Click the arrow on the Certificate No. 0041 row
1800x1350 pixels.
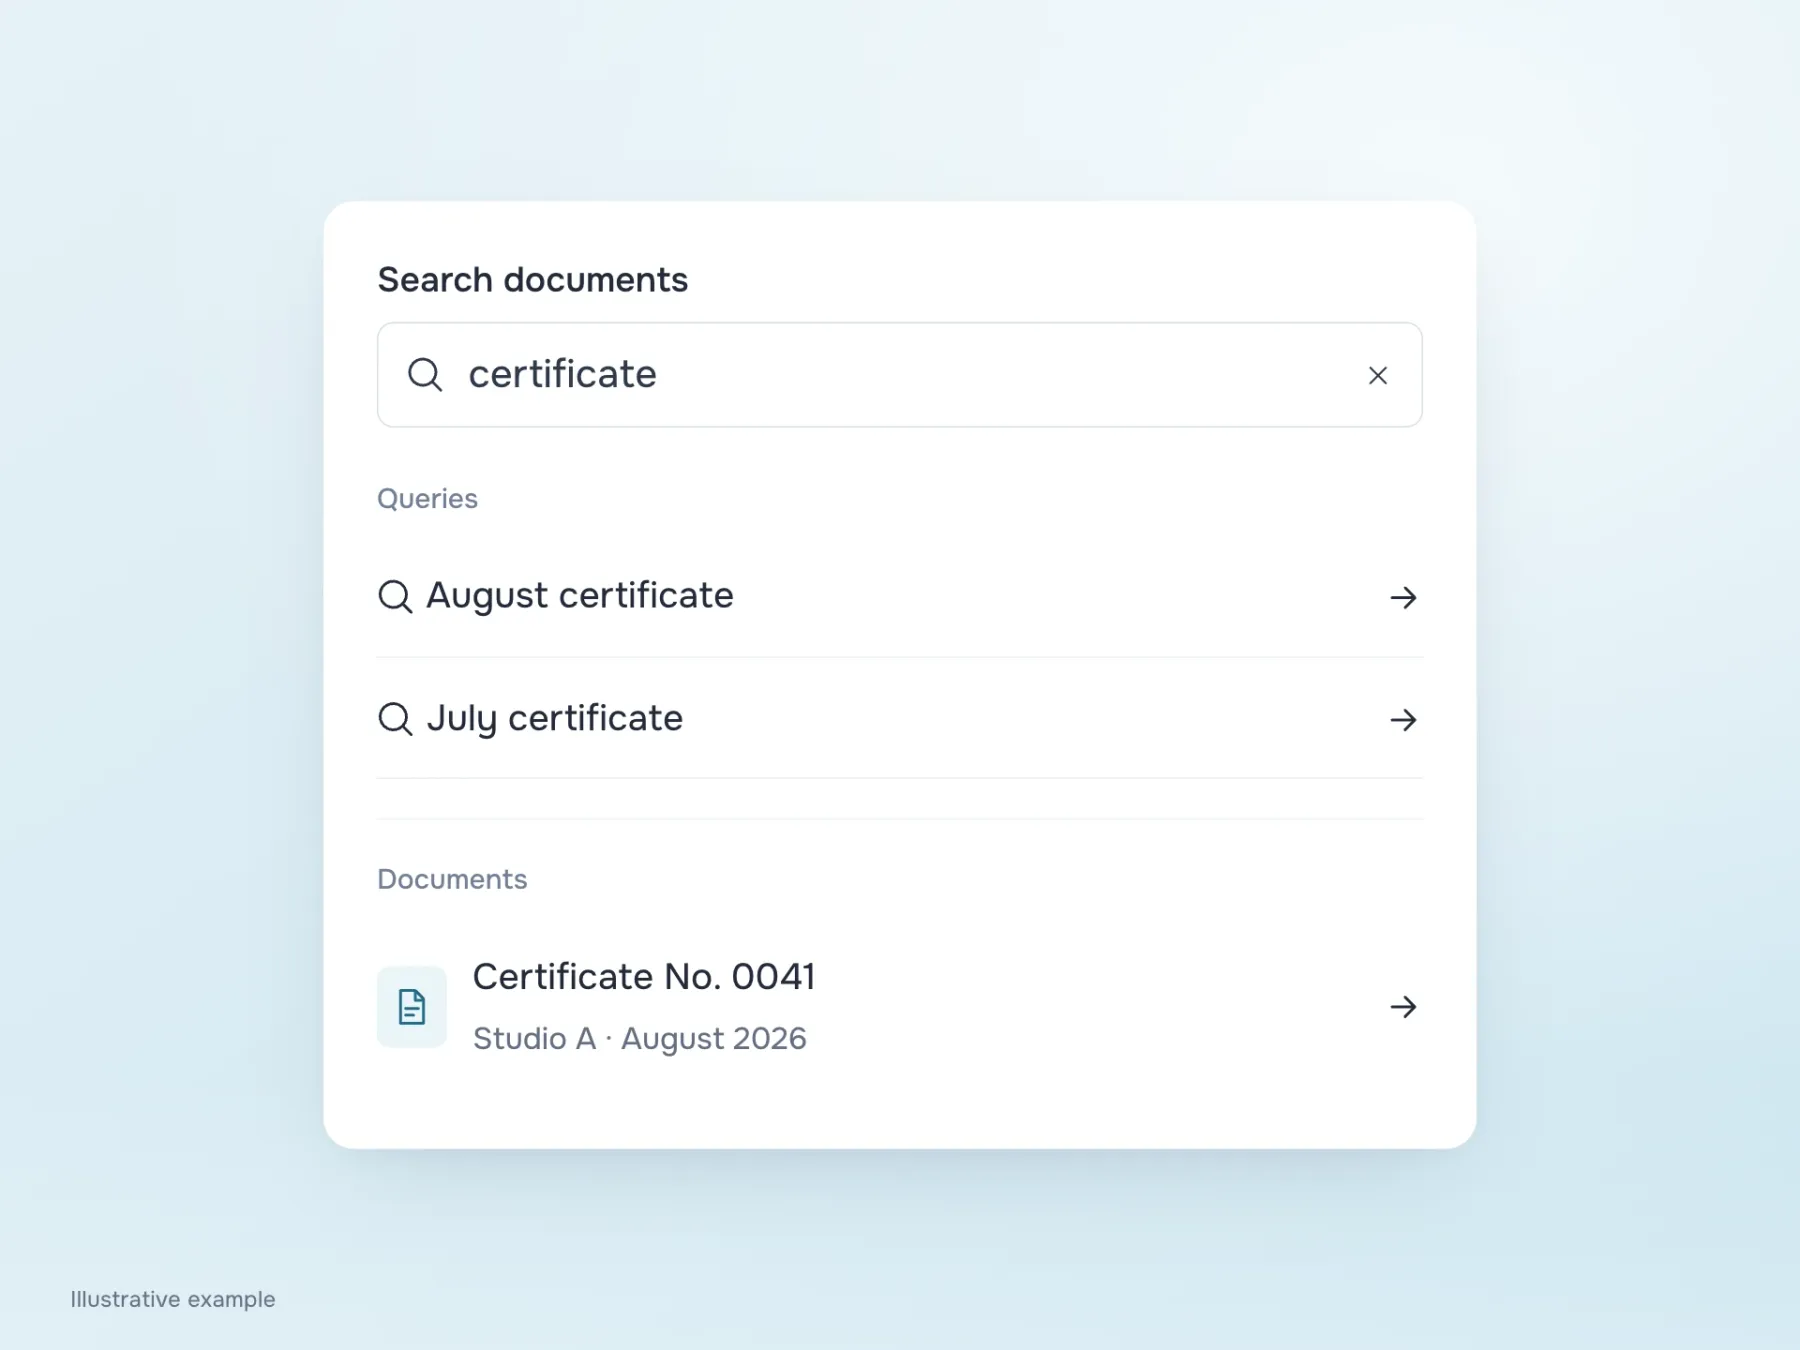coord(1403,1006)
